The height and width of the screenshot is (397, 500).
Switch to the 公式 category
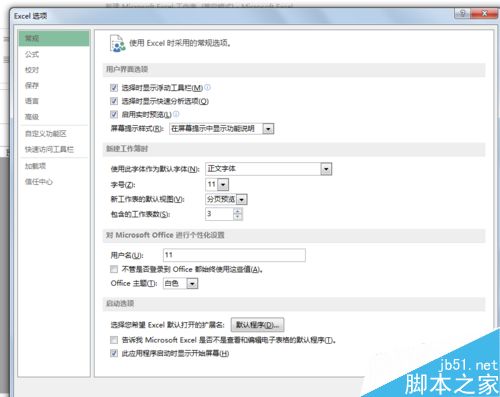pyautogui.click(x=54, y=54)
